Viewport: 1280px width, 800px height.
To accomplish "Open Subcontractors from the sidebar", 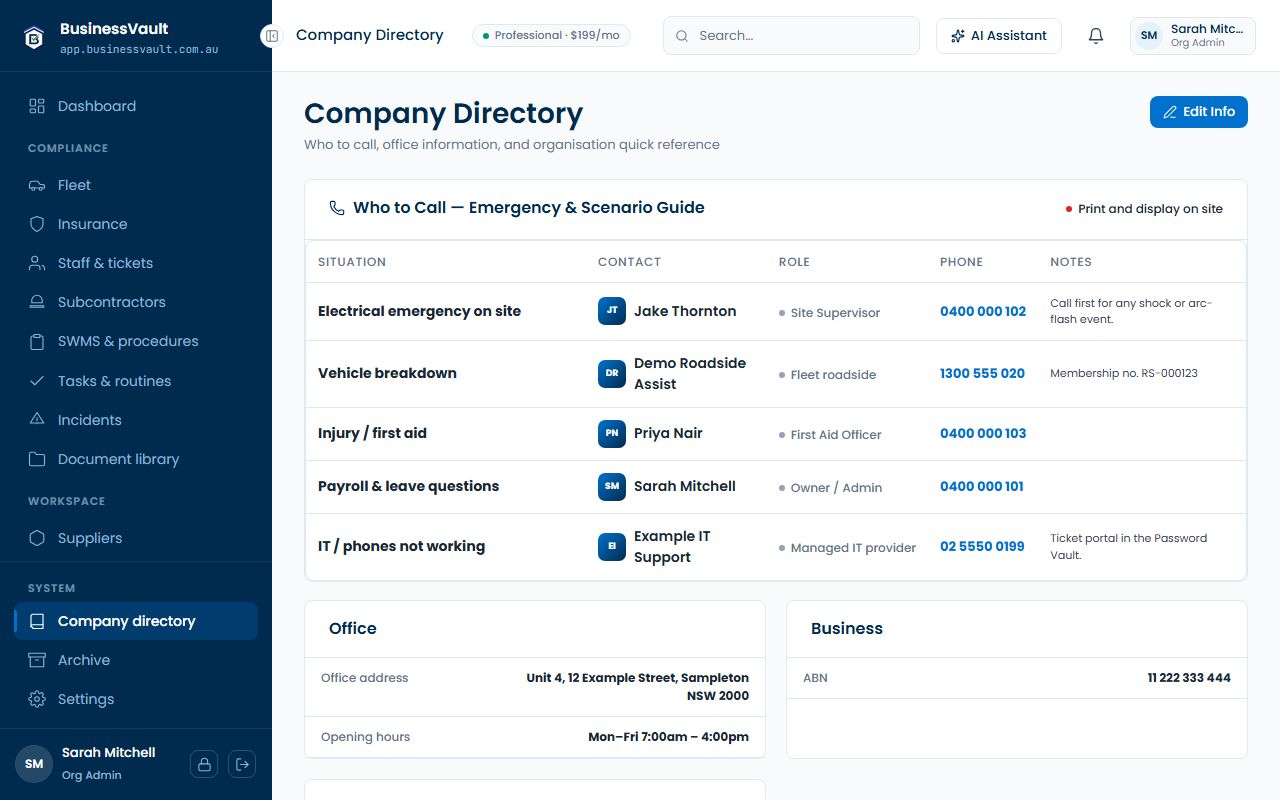I will pyautogui.click(x=136, y=302).
